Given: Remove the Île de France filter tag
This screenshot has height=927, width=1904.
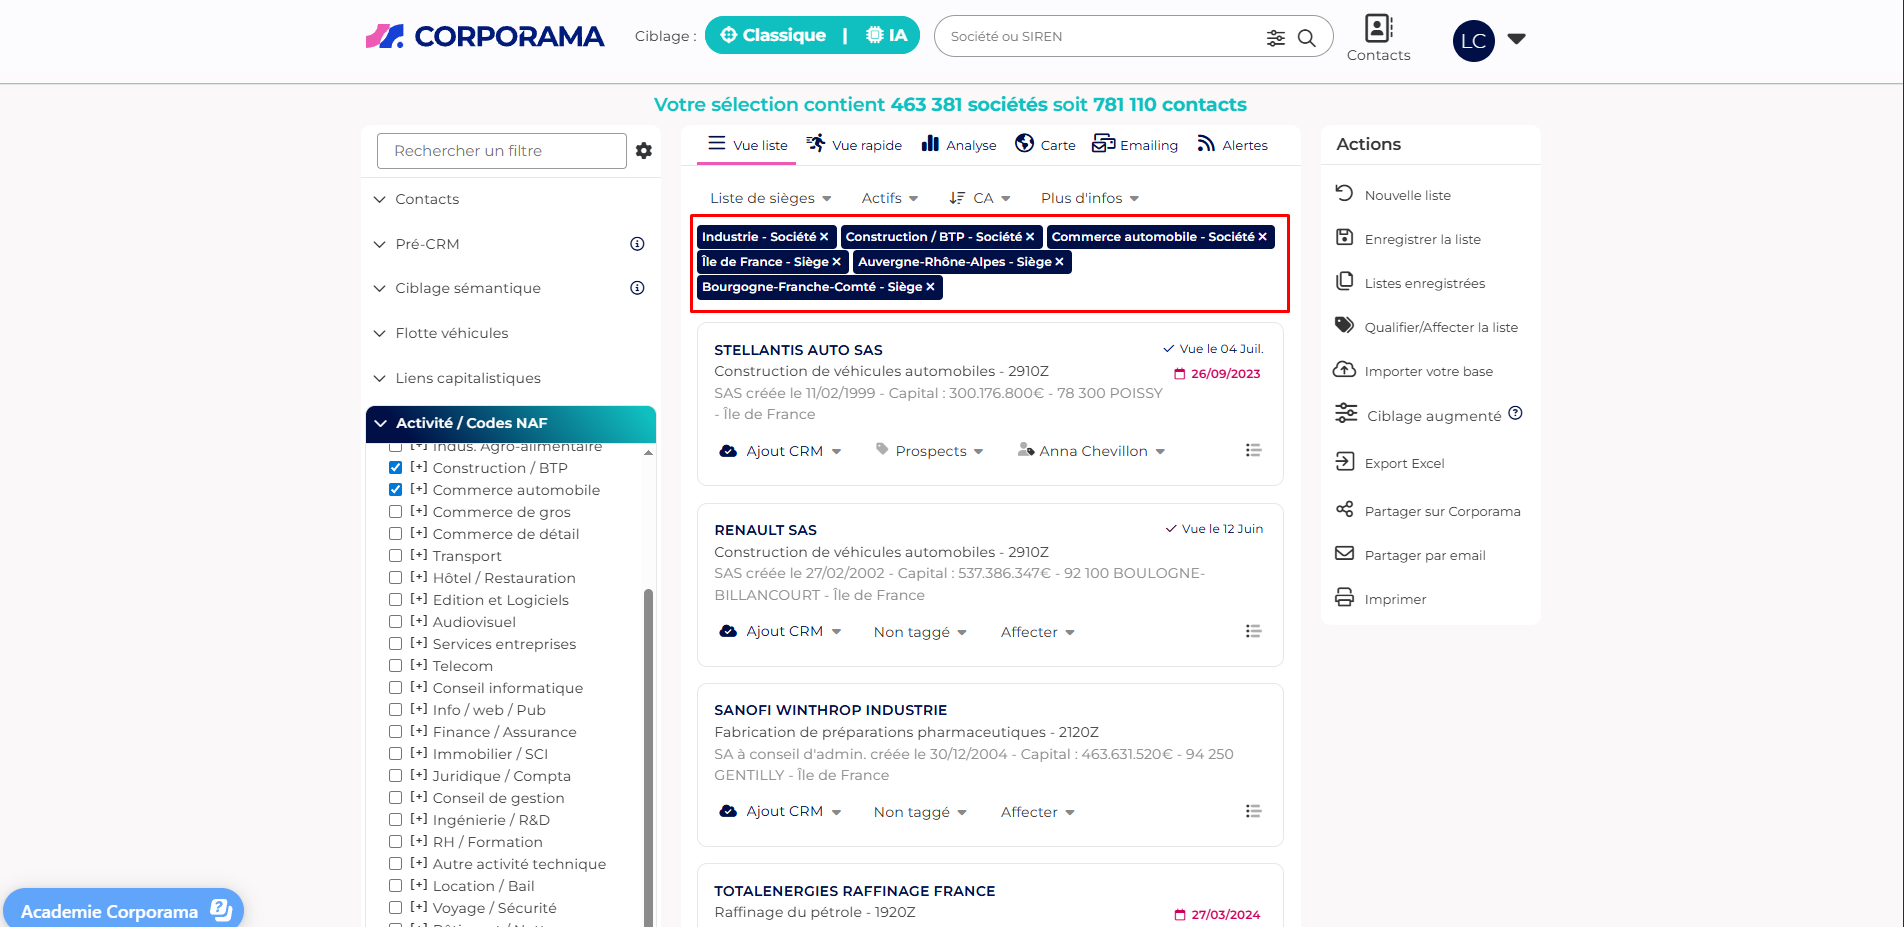Looking at the screenshot, I should pyautogui.click(x=837, y=262).
